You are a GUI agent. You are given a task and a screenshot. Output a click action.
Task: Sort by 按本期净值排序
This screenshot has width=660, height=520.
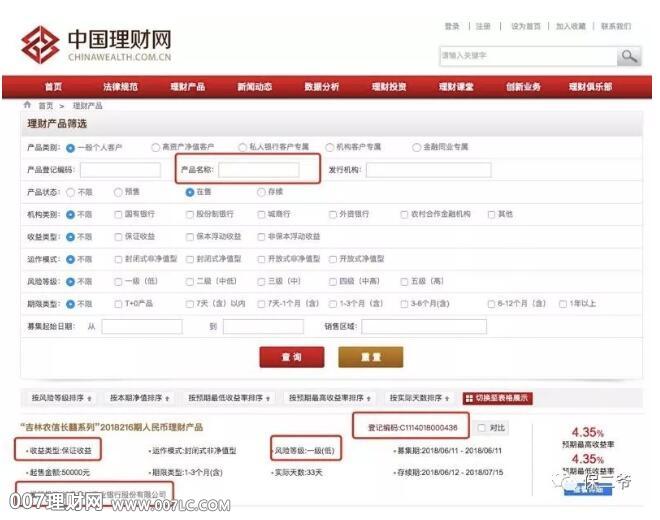coord(140,398)
